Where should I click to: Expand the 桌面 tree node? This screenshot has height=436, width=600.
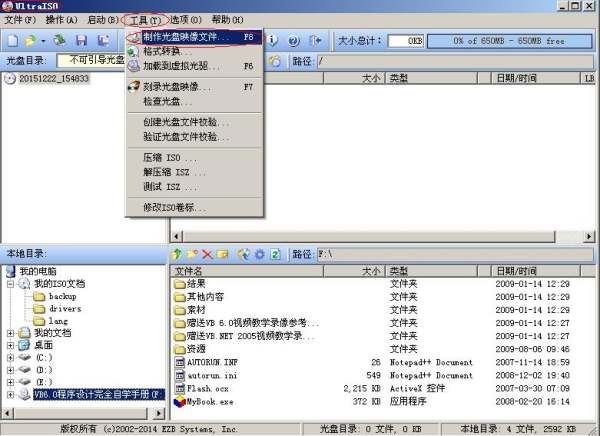pos(10,345)
